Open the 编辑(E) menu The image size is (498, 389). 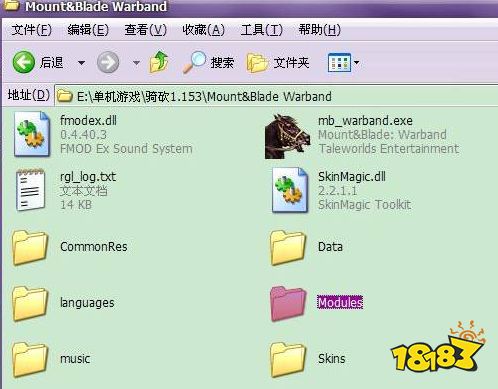click(88, 30)
